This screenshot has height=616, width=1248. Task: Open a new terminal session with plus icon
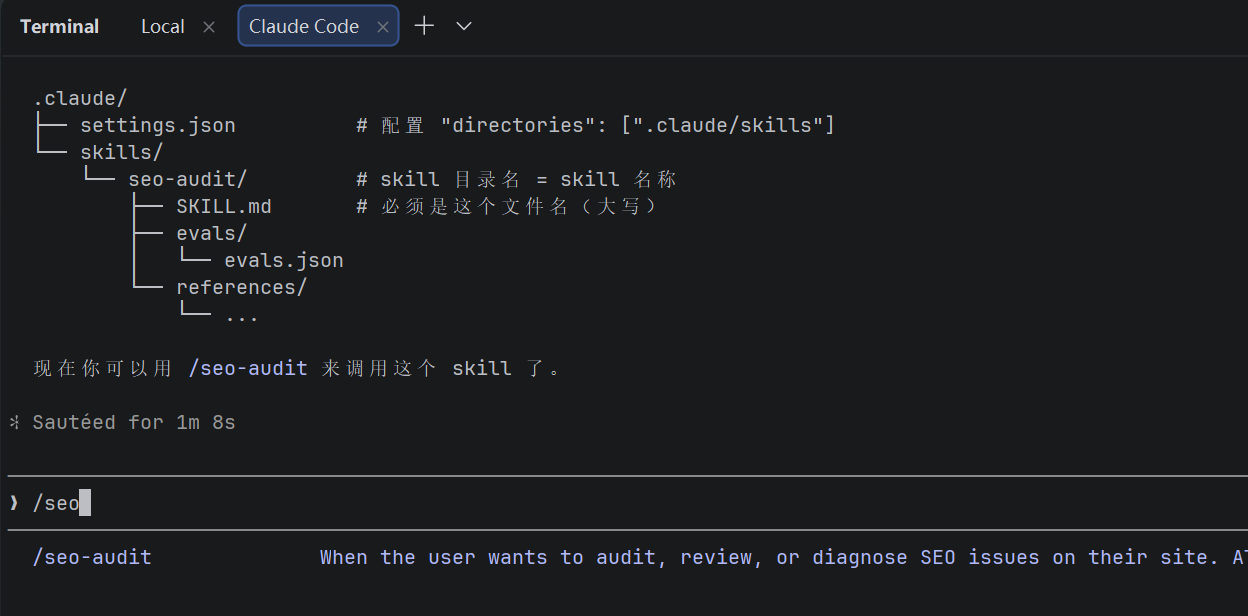tap(424, 26)
